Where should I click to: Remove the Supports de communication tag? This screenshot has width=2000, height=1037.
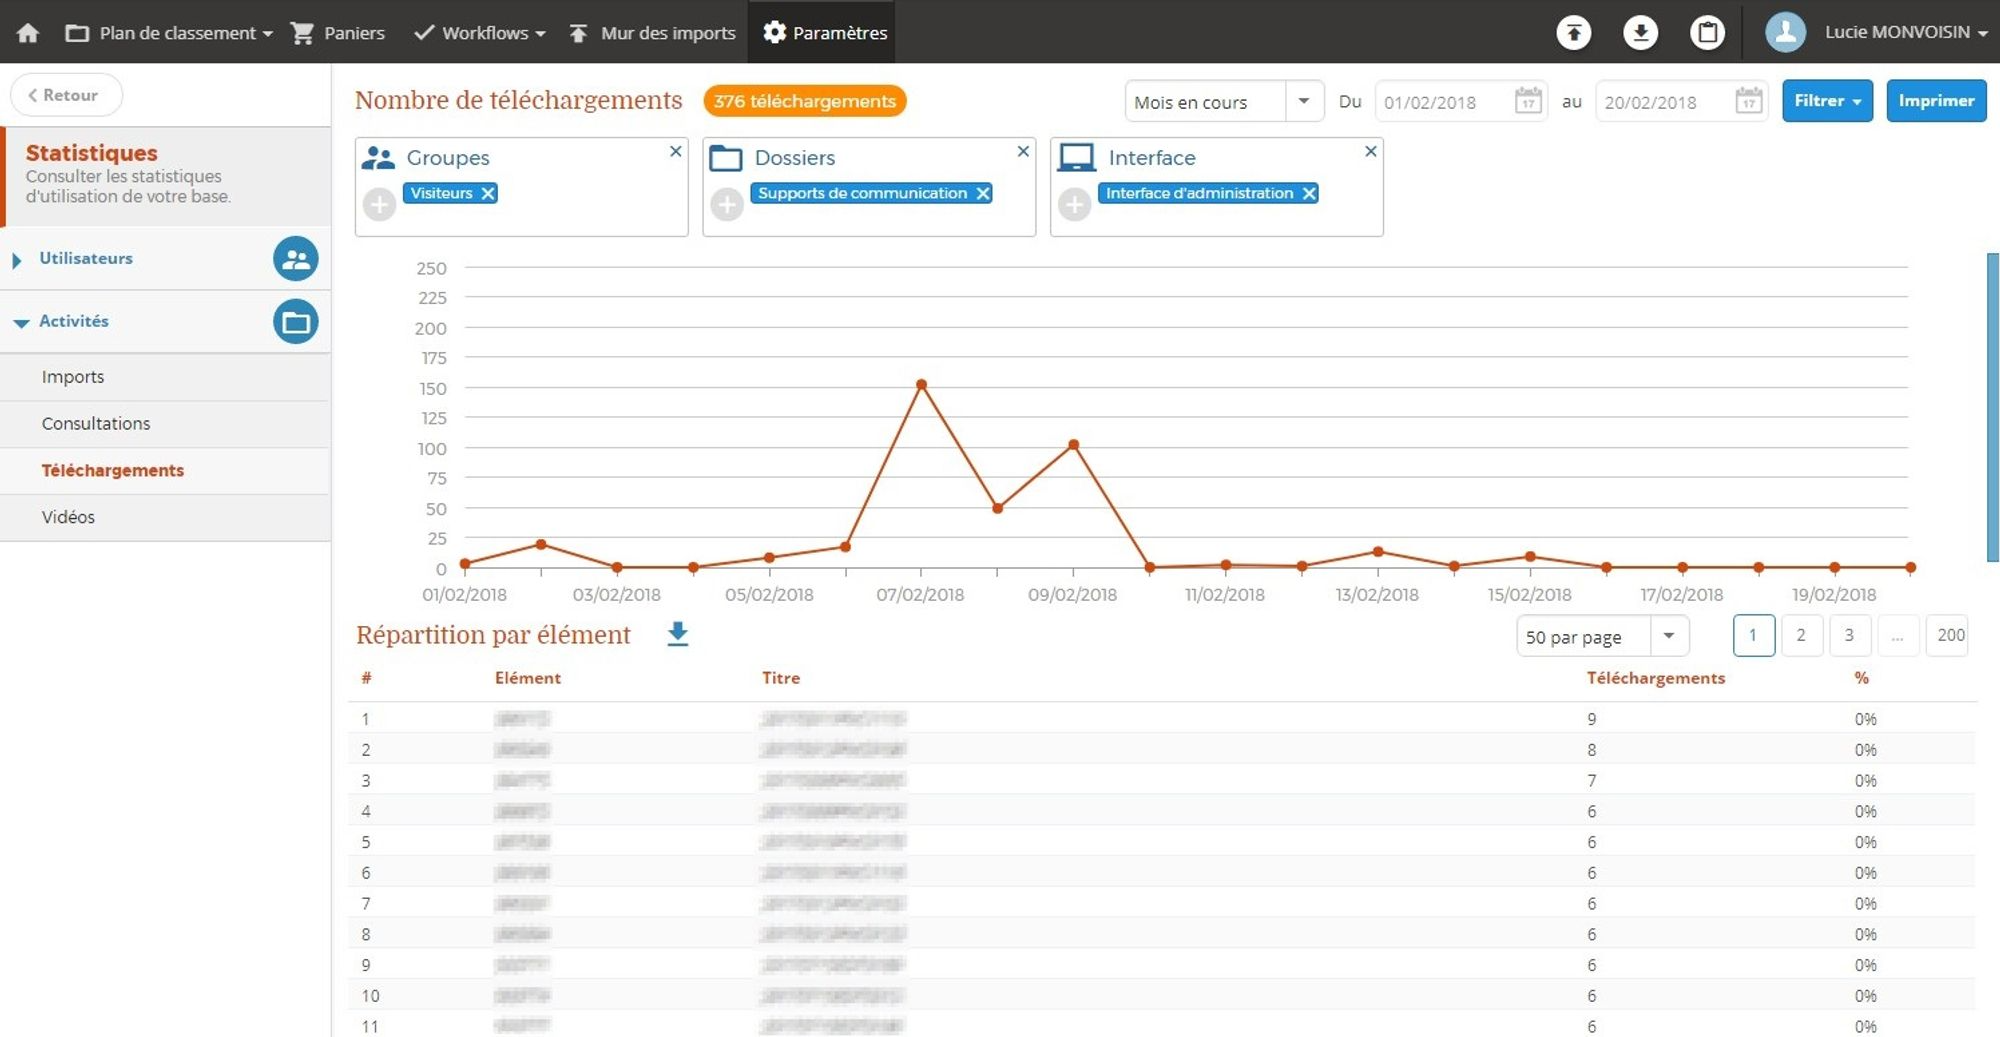[x=983, y=193]
